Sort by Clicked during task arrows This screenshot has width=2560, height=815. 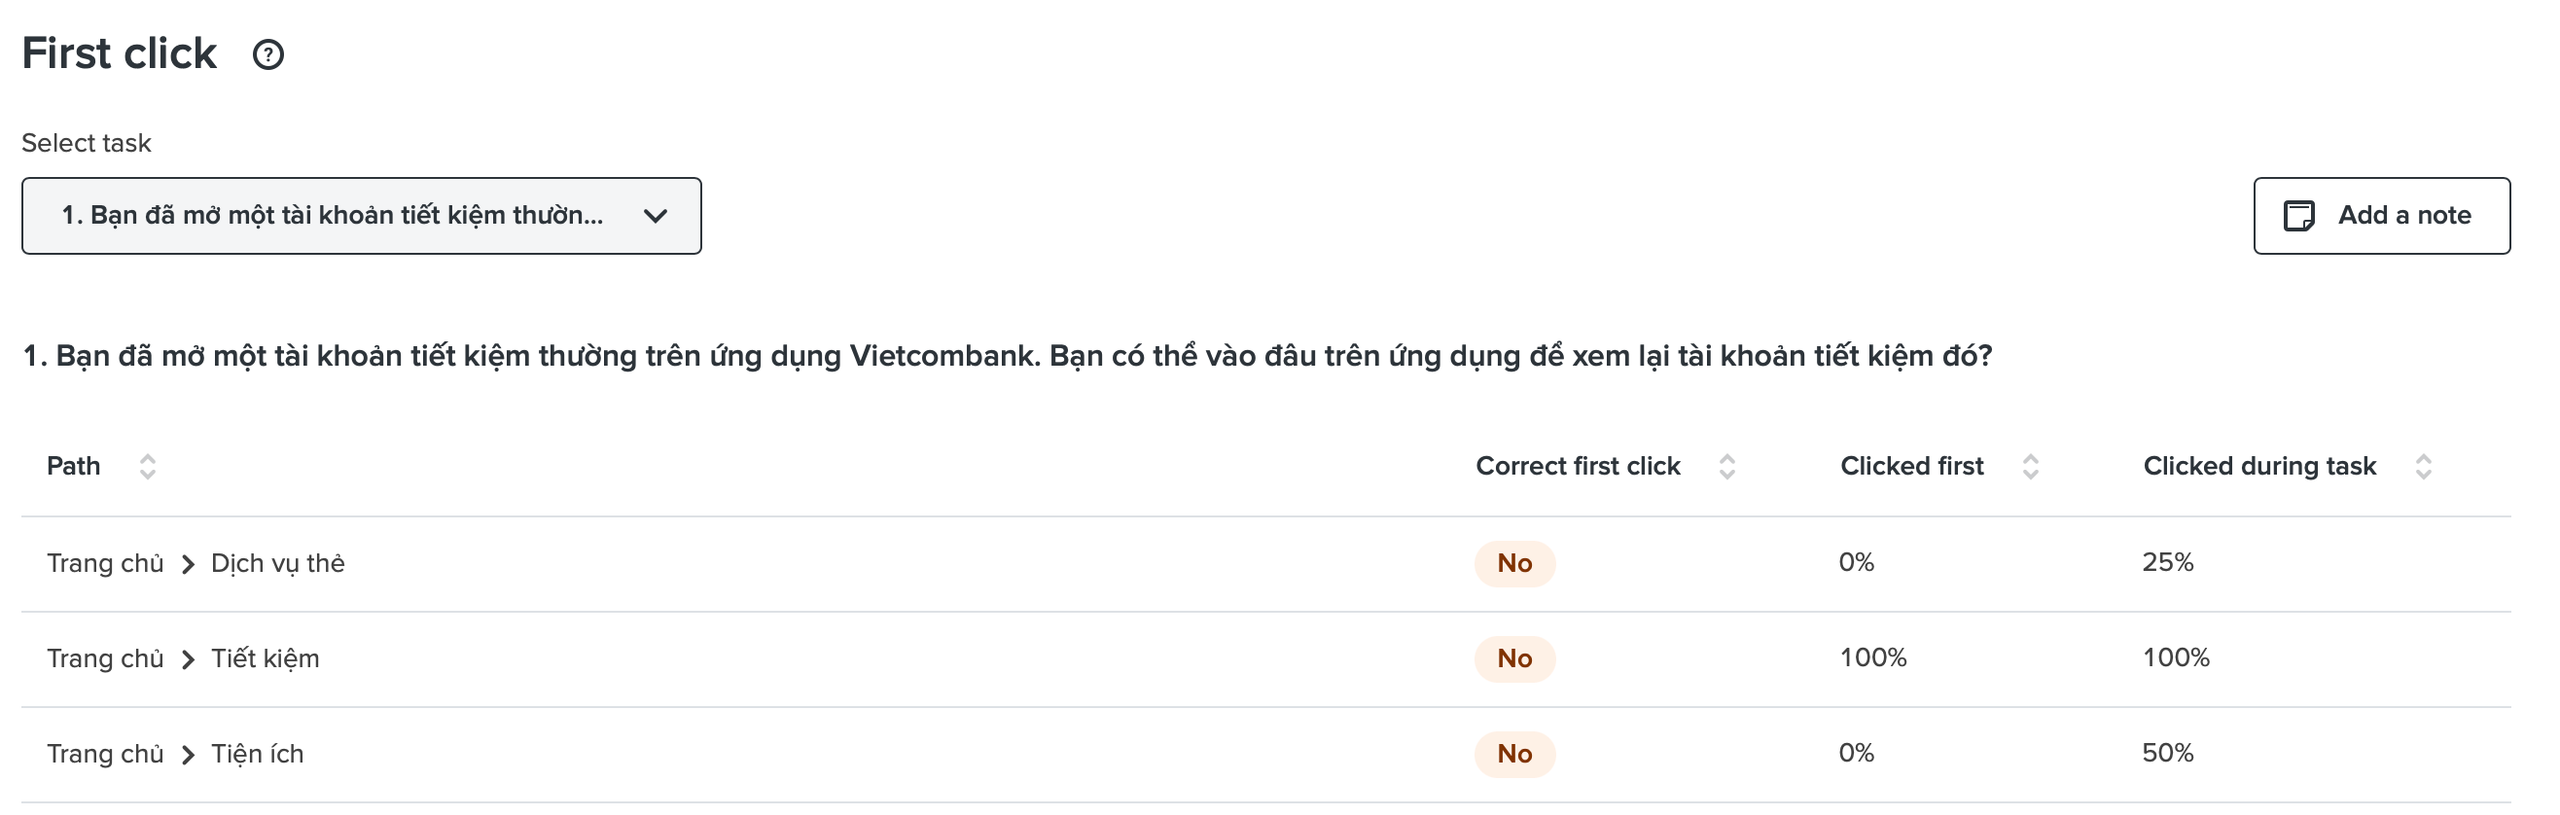click(x=2422, y=466)
